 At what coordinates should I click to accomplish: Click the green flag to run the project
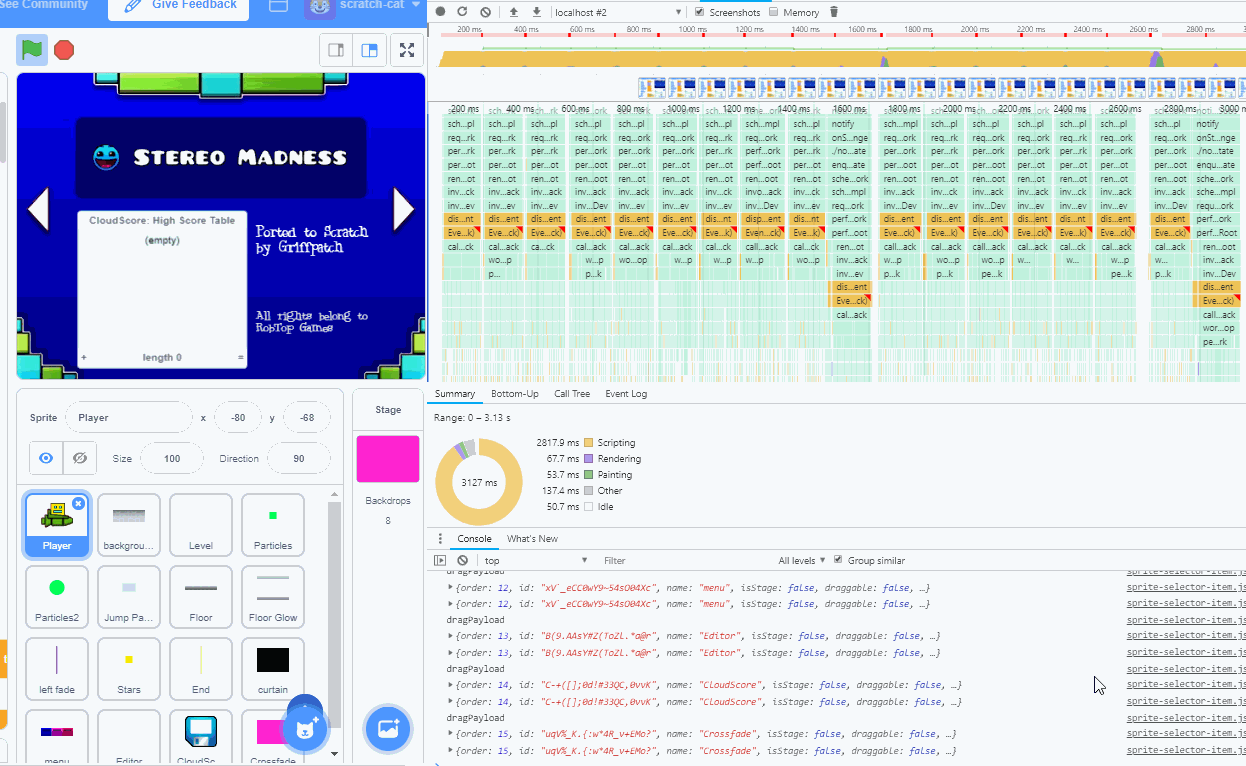32,47
